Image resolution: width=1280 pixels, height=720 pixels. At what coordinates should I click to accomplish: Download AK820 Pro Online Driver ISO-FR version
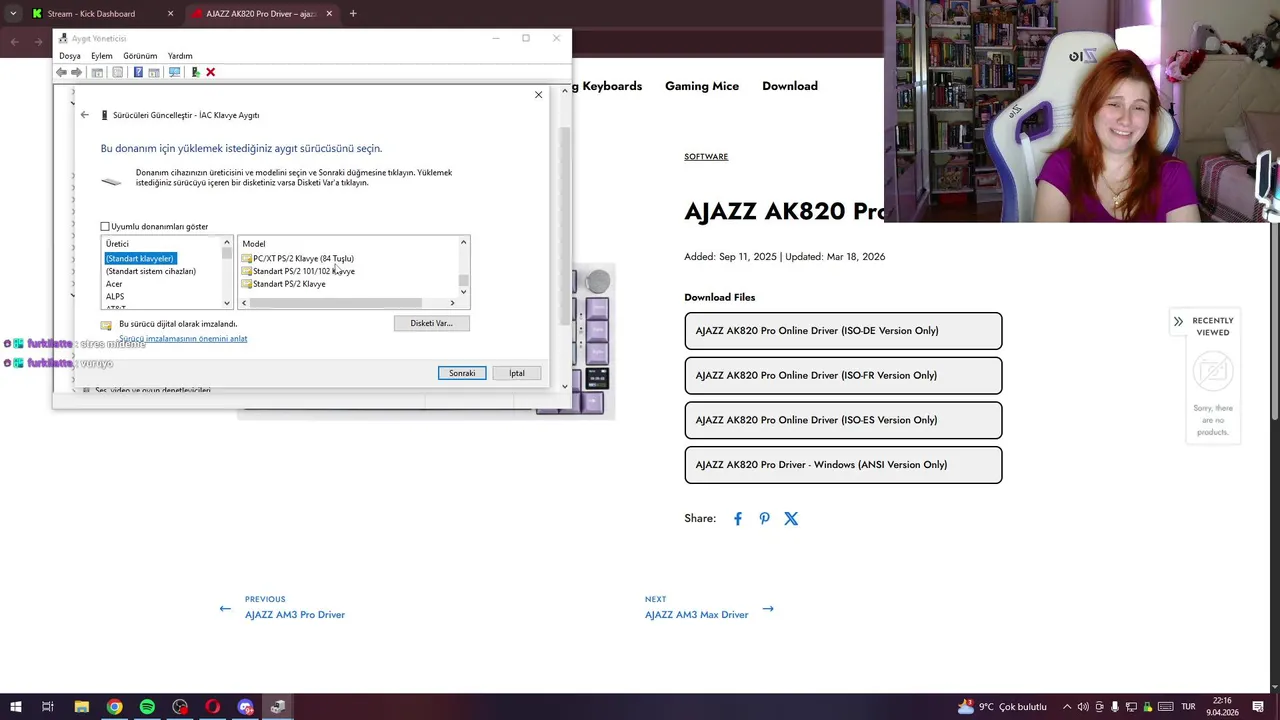pyautogui.click(x=843, y=376)
